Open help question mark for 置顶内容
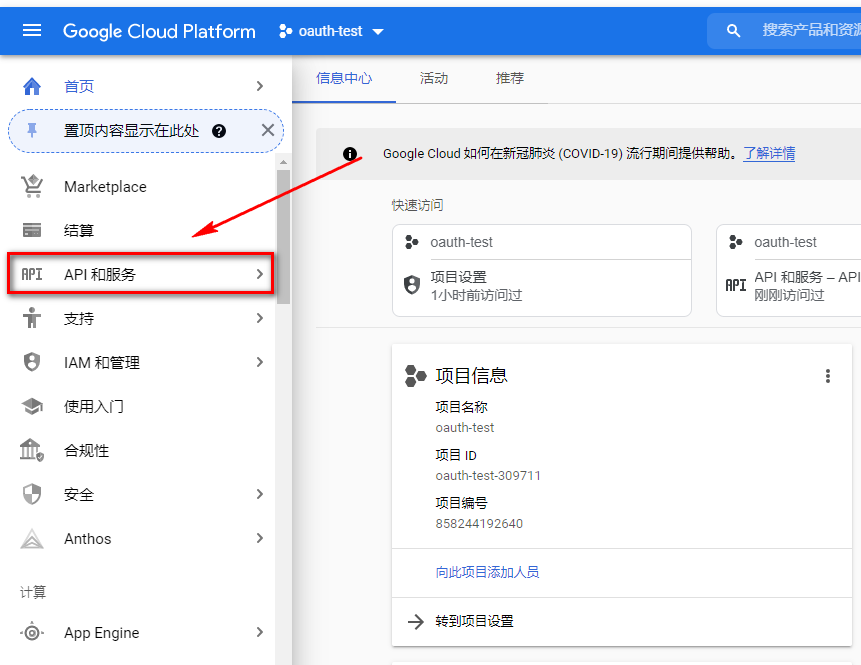This screenshot has height=665, width=861. [x=219, y=131]
